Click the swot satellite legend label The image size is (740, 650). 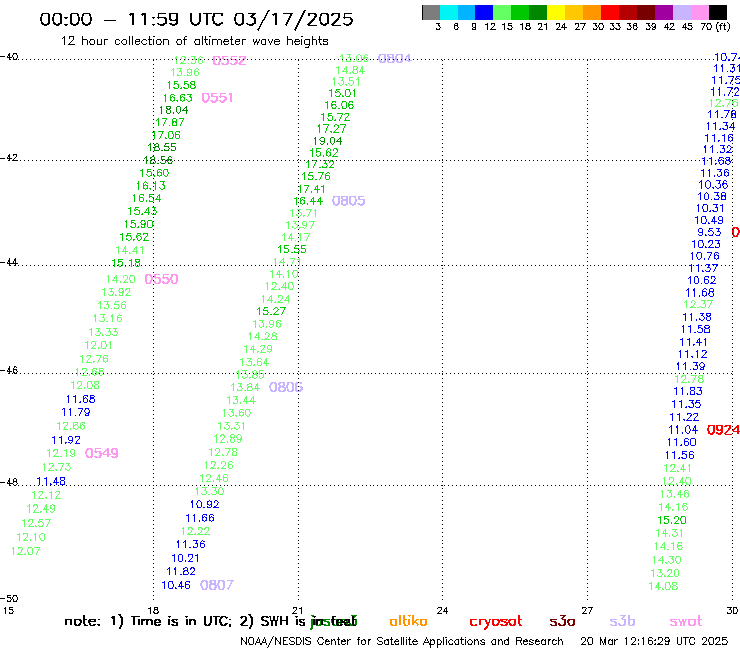pos(686,621)
